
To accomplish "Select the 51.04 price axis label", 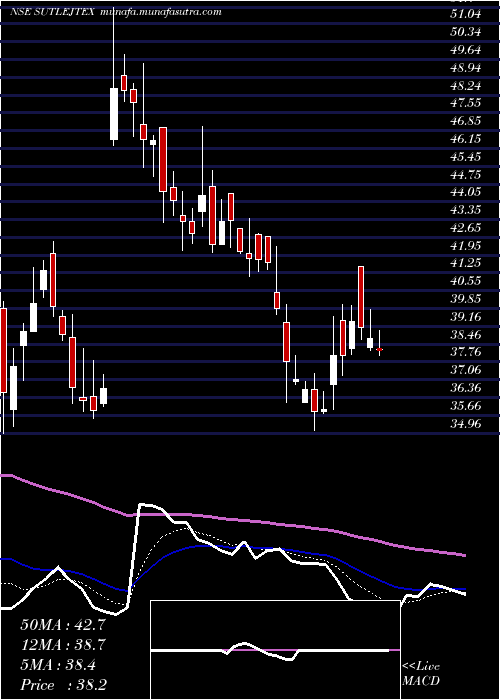I will [x=466, y=14].
